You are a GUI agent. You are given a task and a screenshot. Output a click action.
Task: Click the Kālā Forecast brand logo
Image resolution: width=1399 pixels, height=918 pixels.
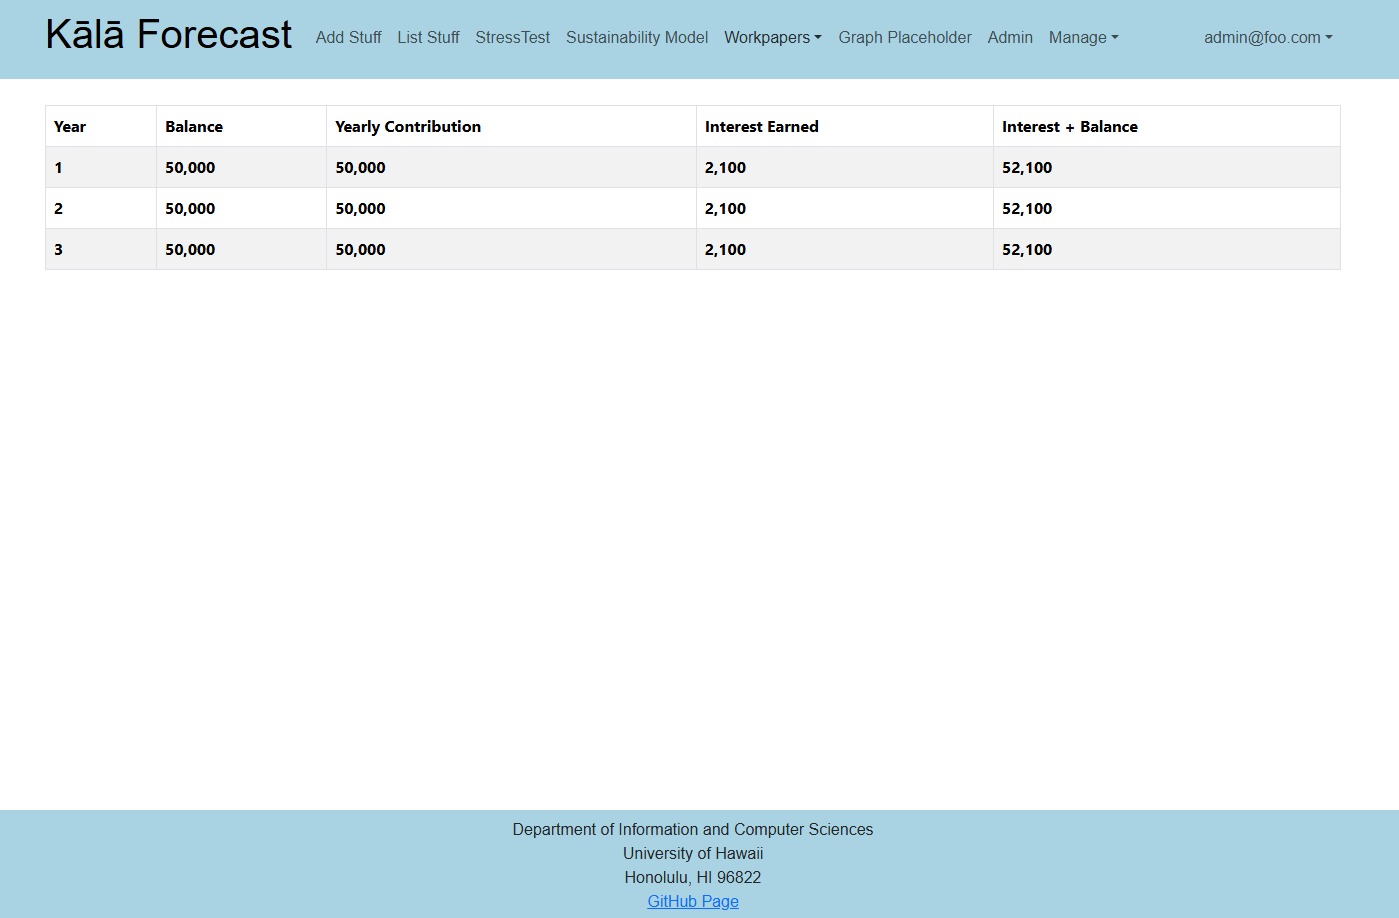click(168, 35)
